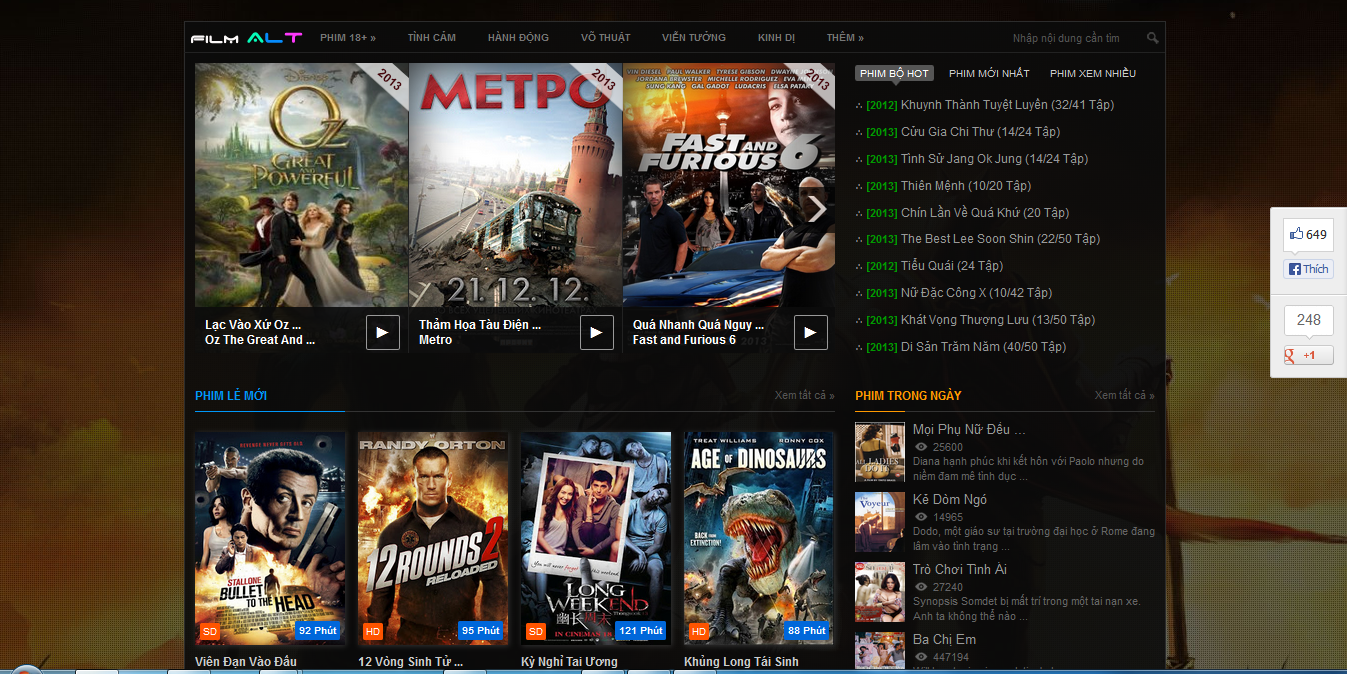1347x674 pixels.
Task: Click the FILM ALT site logo
Action: coord(246,38)
